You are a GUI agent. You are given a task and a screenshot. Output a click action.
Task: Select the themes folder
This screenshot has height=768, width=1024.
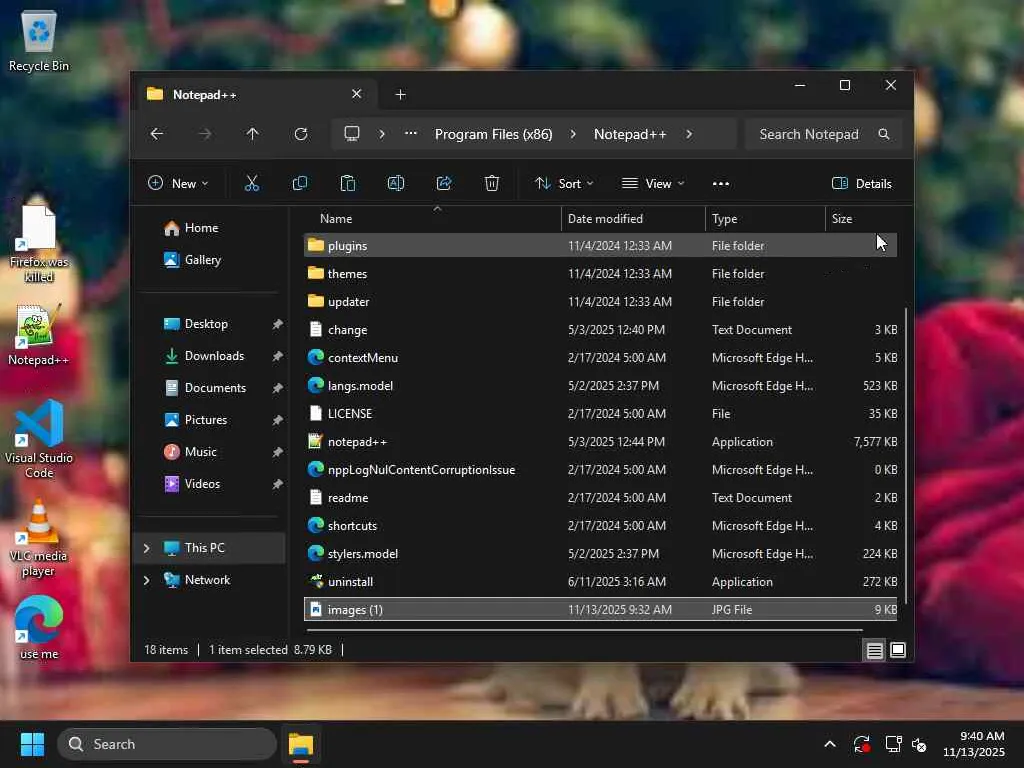(x=600, y=274)
